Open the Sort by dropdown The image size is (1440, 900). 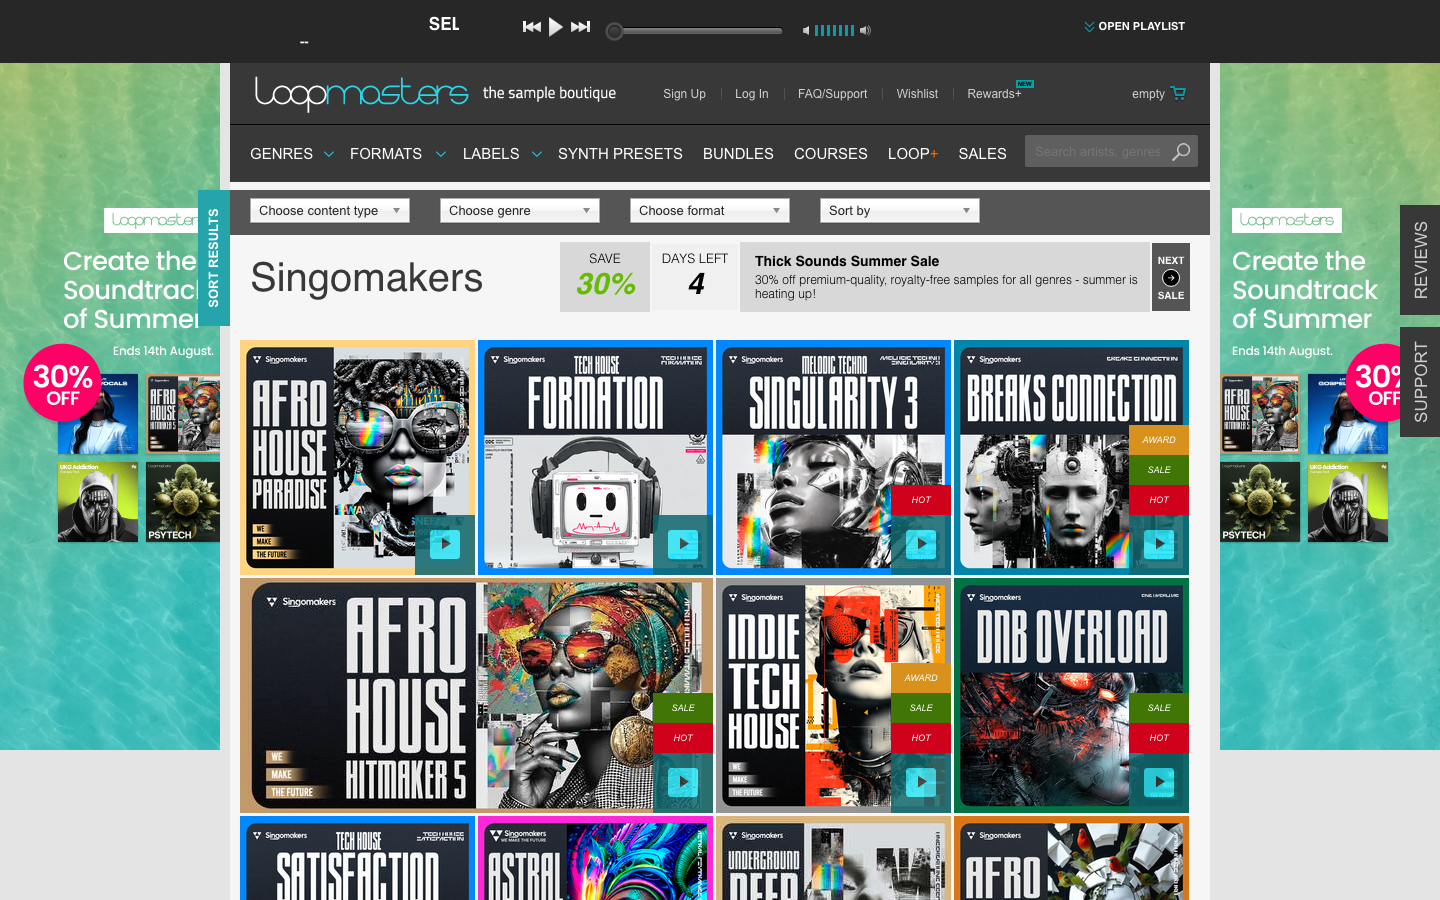[x=900, y=210]
